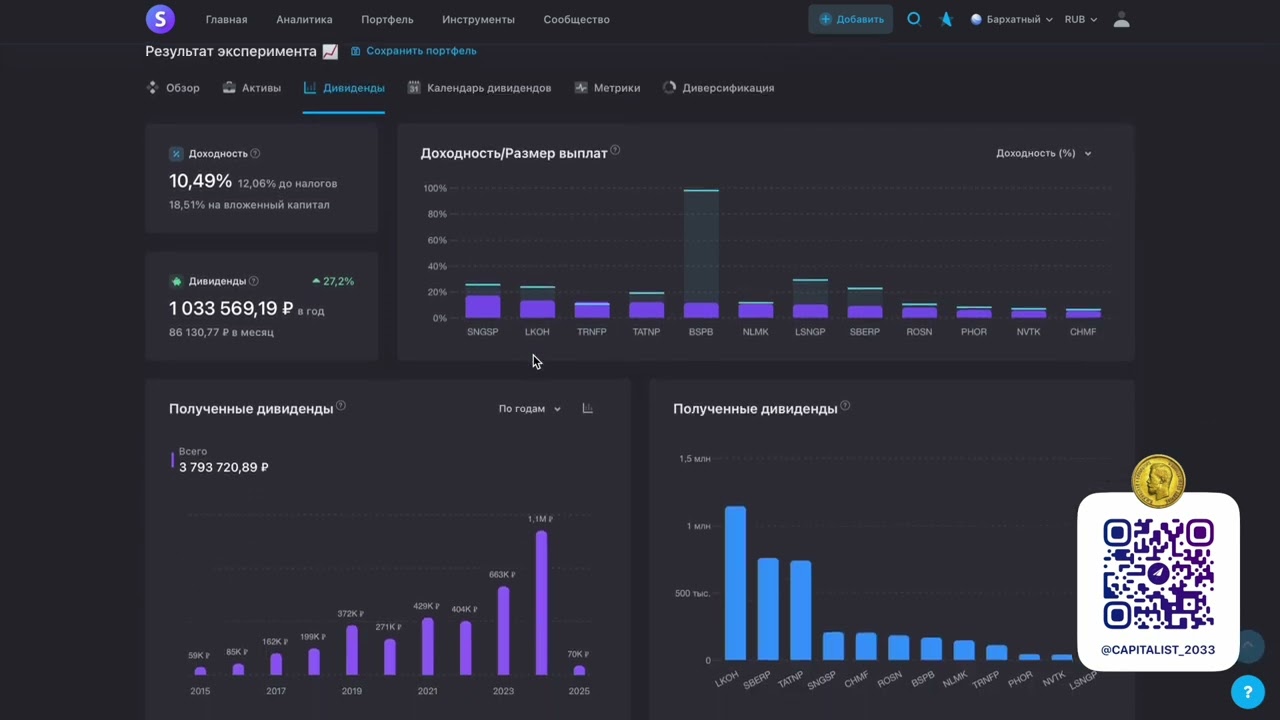
Task: Open the search magnifier icon
Action: [x=914, y=19]
